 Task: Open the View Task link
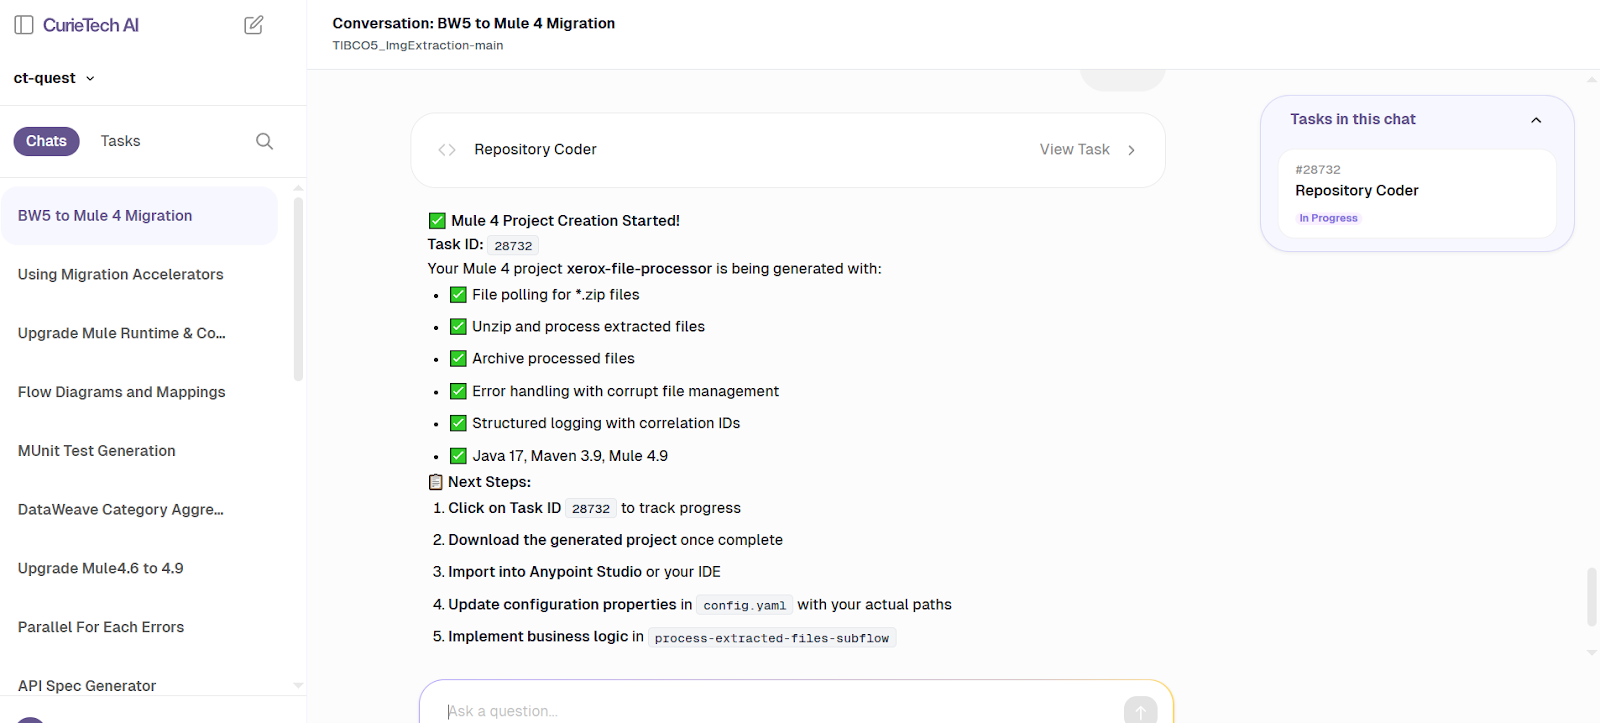click(x=1074, y=149)
